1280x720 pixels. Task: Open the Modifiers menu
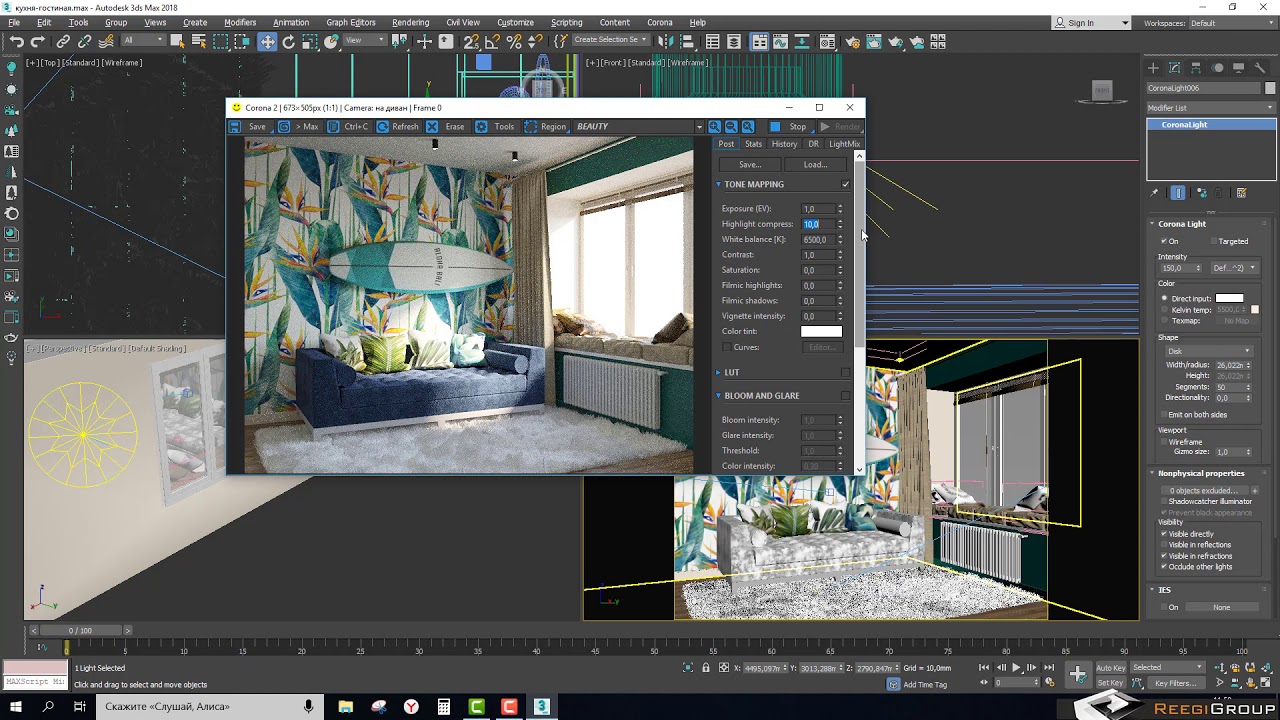[x=240, y=22]
